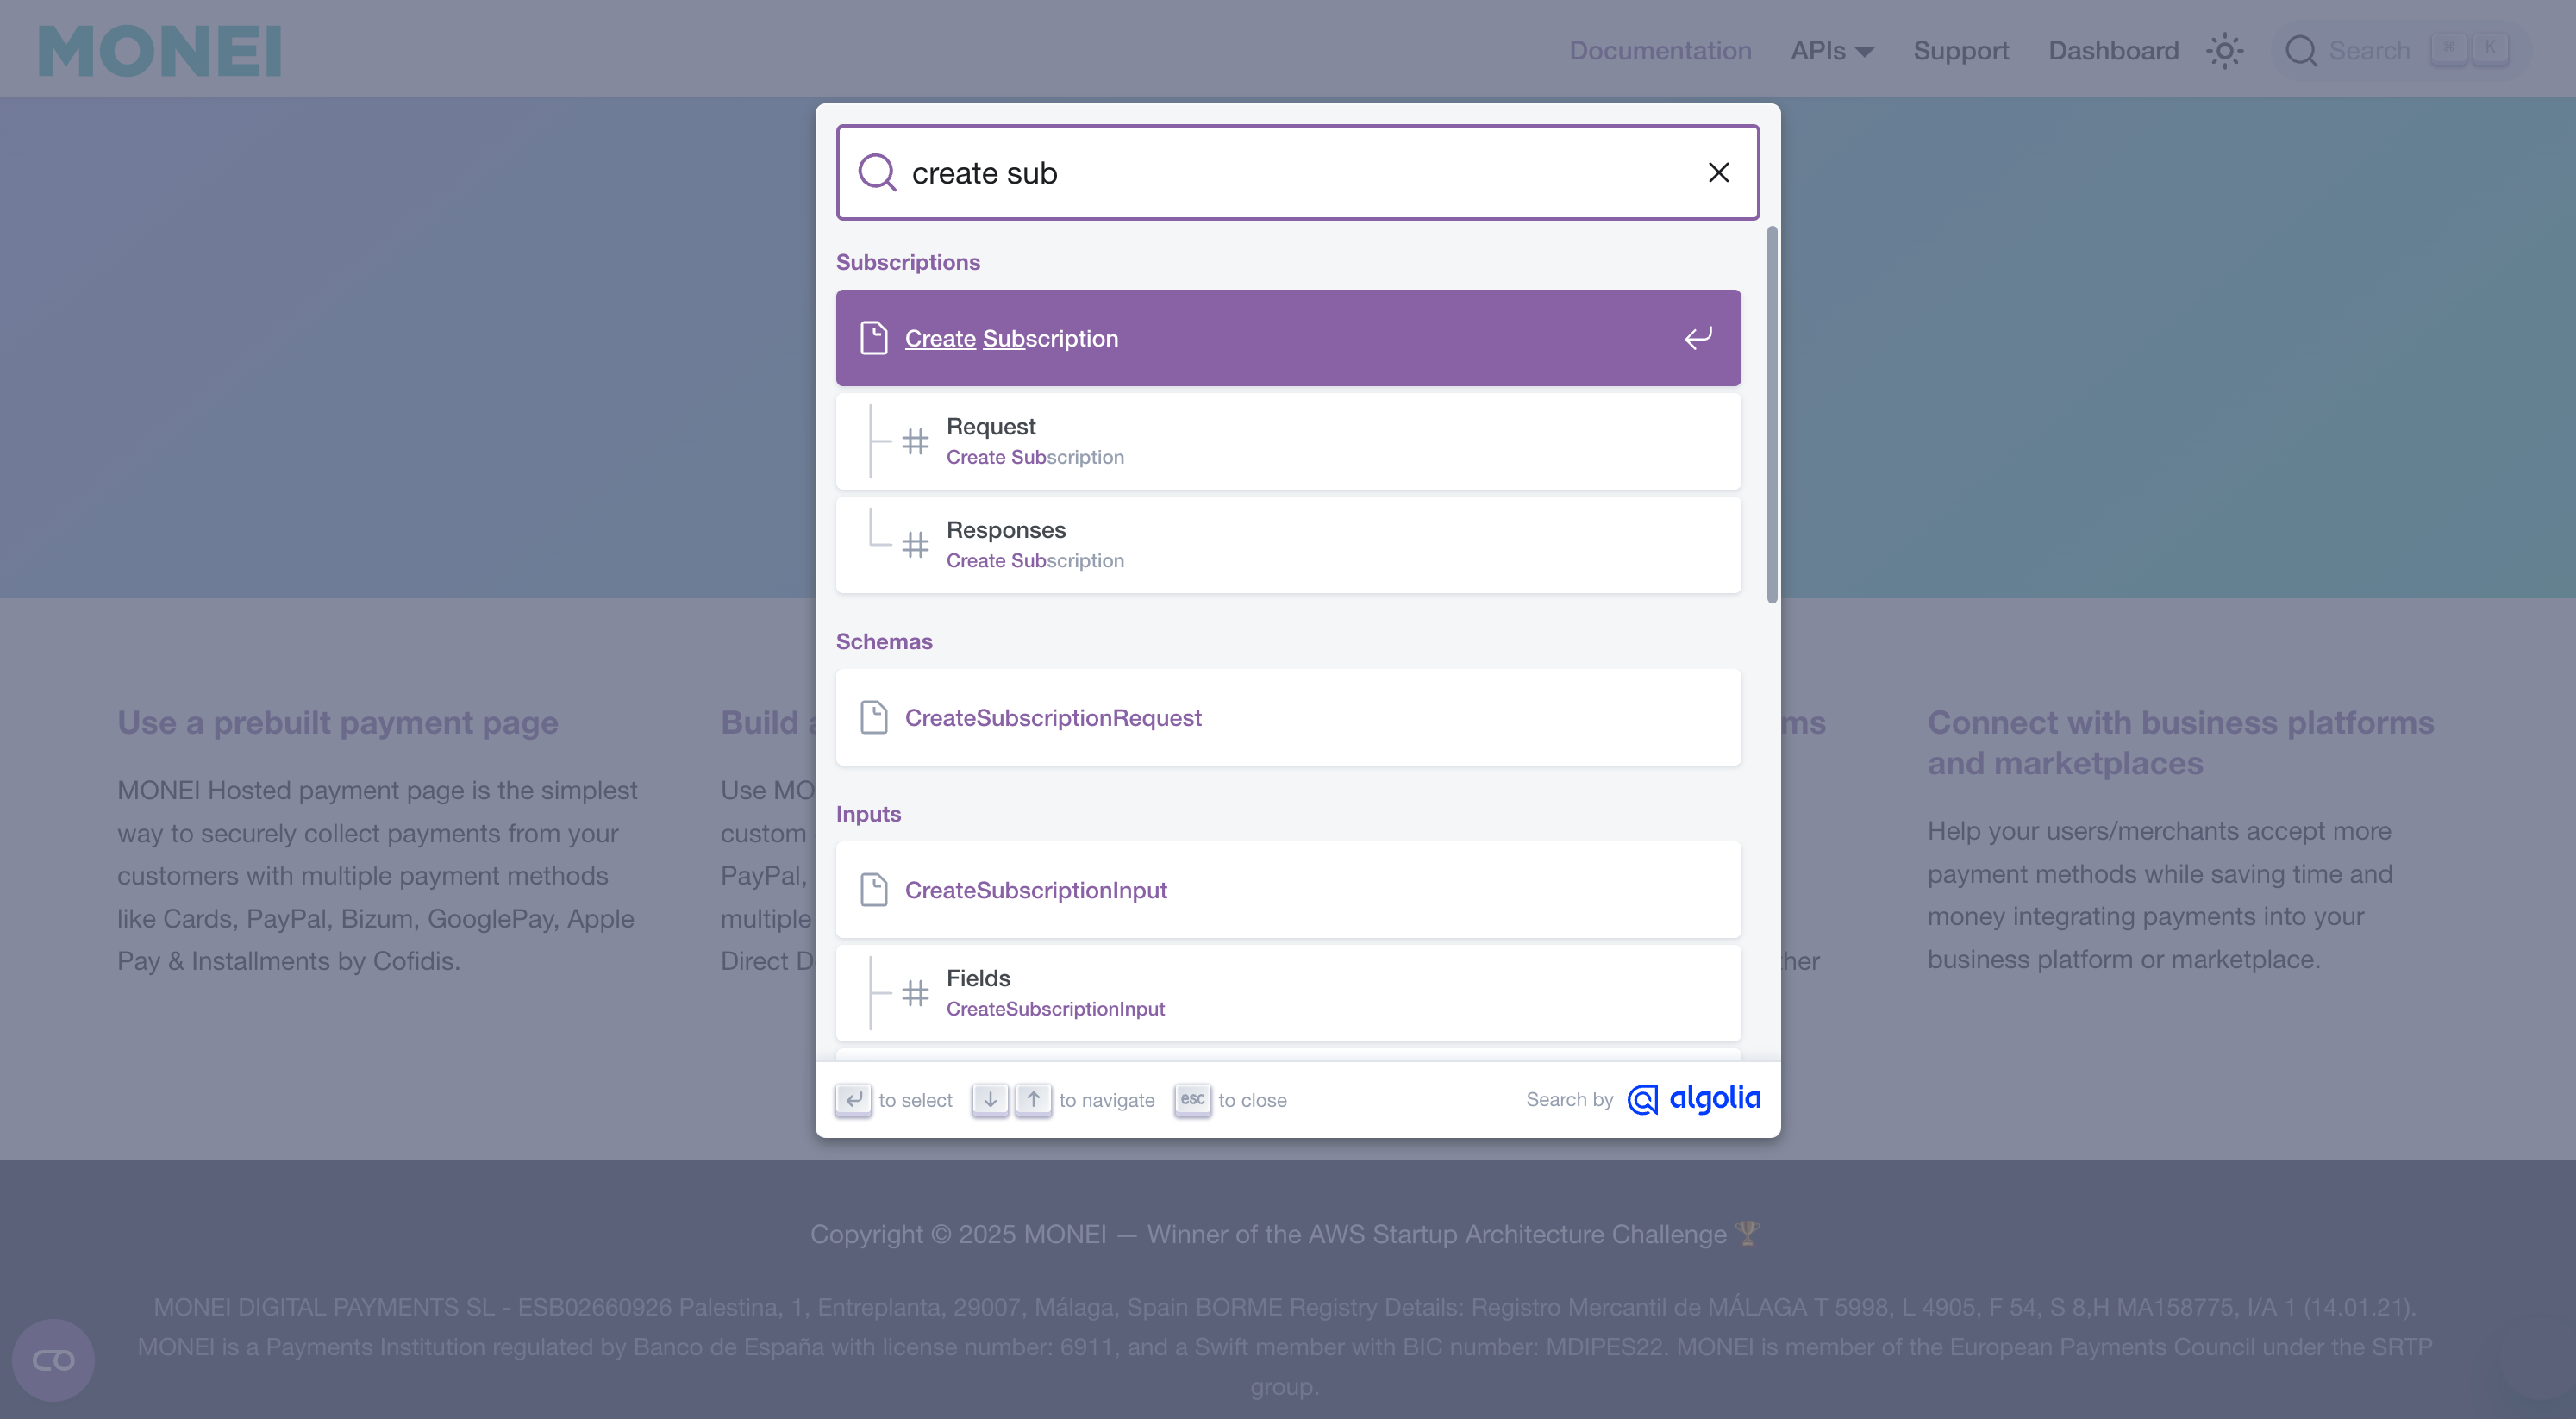Open the Responses section of Create Subscription
The image size is (2576, 1419).
[x=1288, y=545]
